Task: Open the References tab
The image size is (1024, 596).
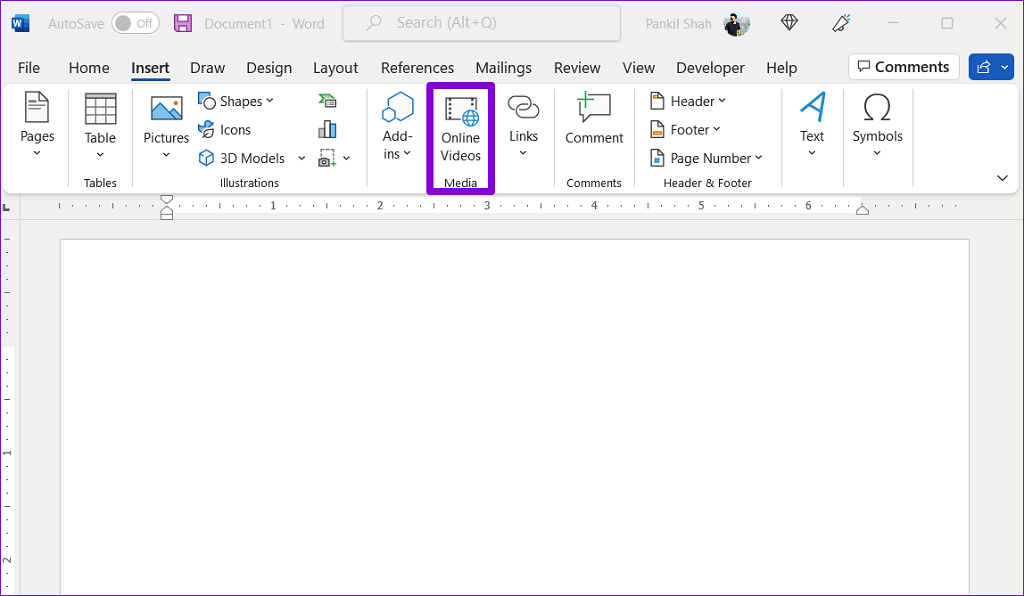Action: [x=417, y=68]
